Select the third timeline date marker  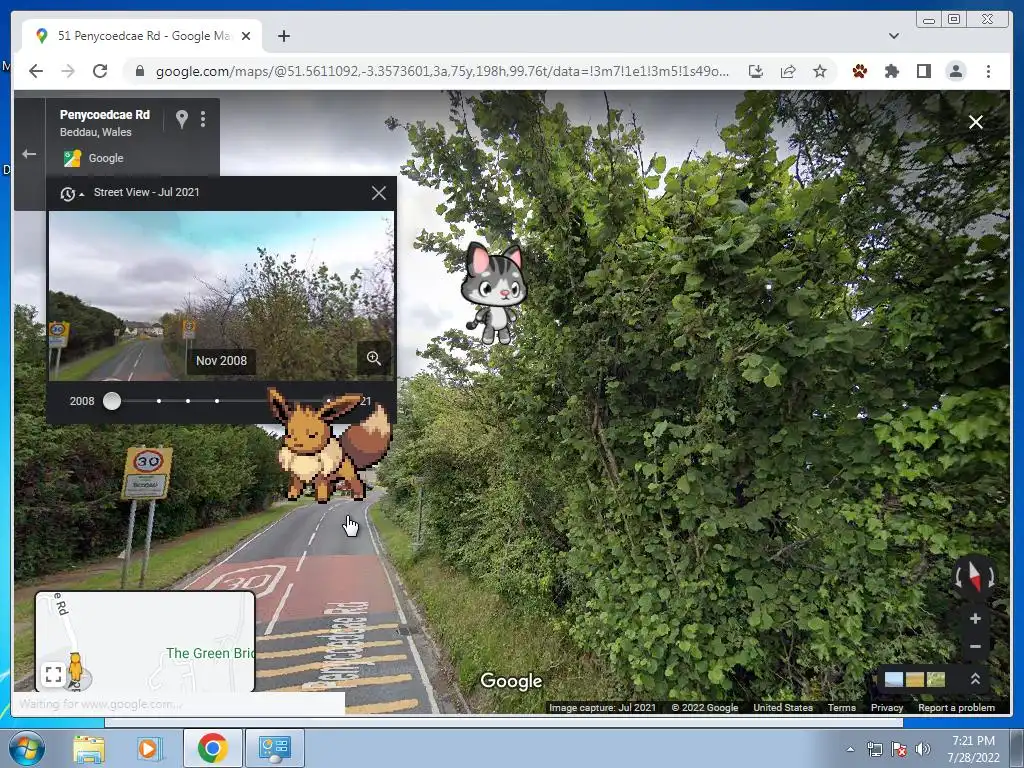[188, 401]
